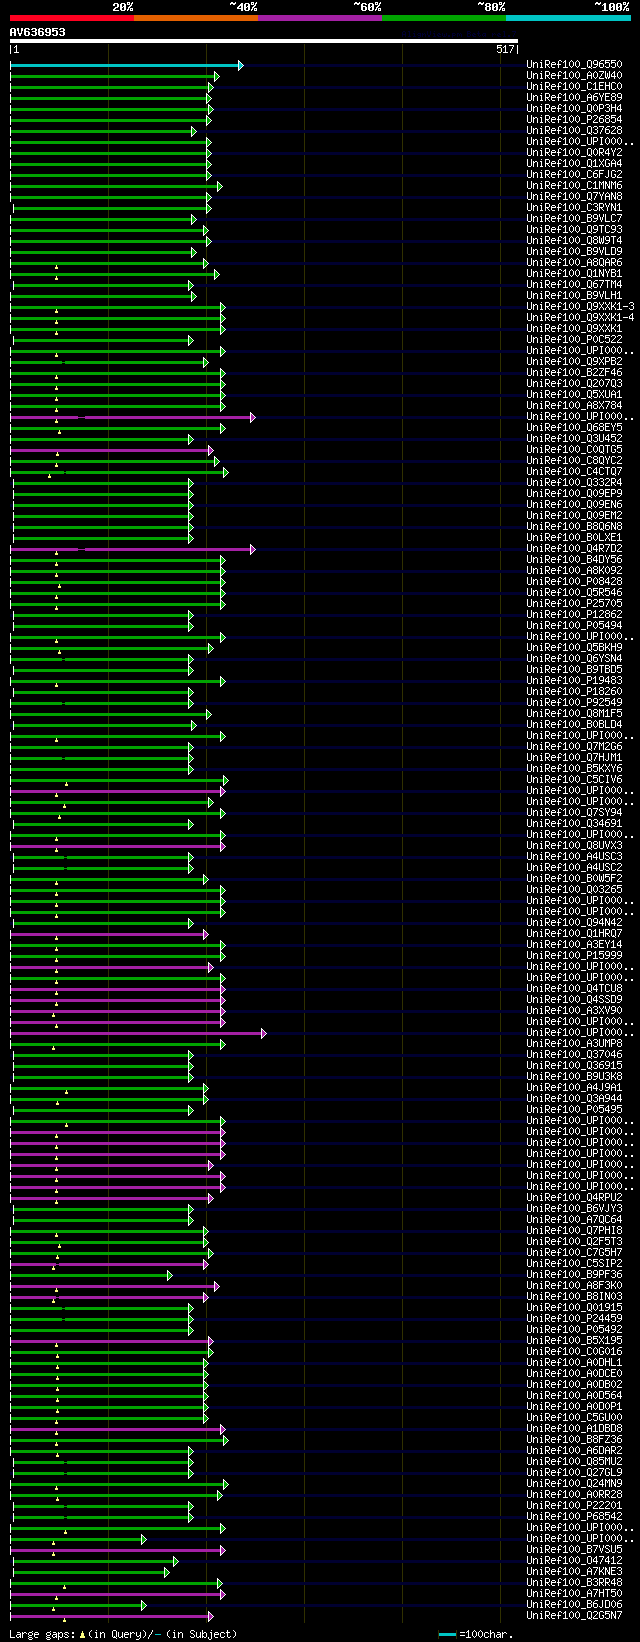Select hit label UniRef100_Q1NYB1
Screen dimensions: 640x1642
pyautogui.click(x=574, y=274)
